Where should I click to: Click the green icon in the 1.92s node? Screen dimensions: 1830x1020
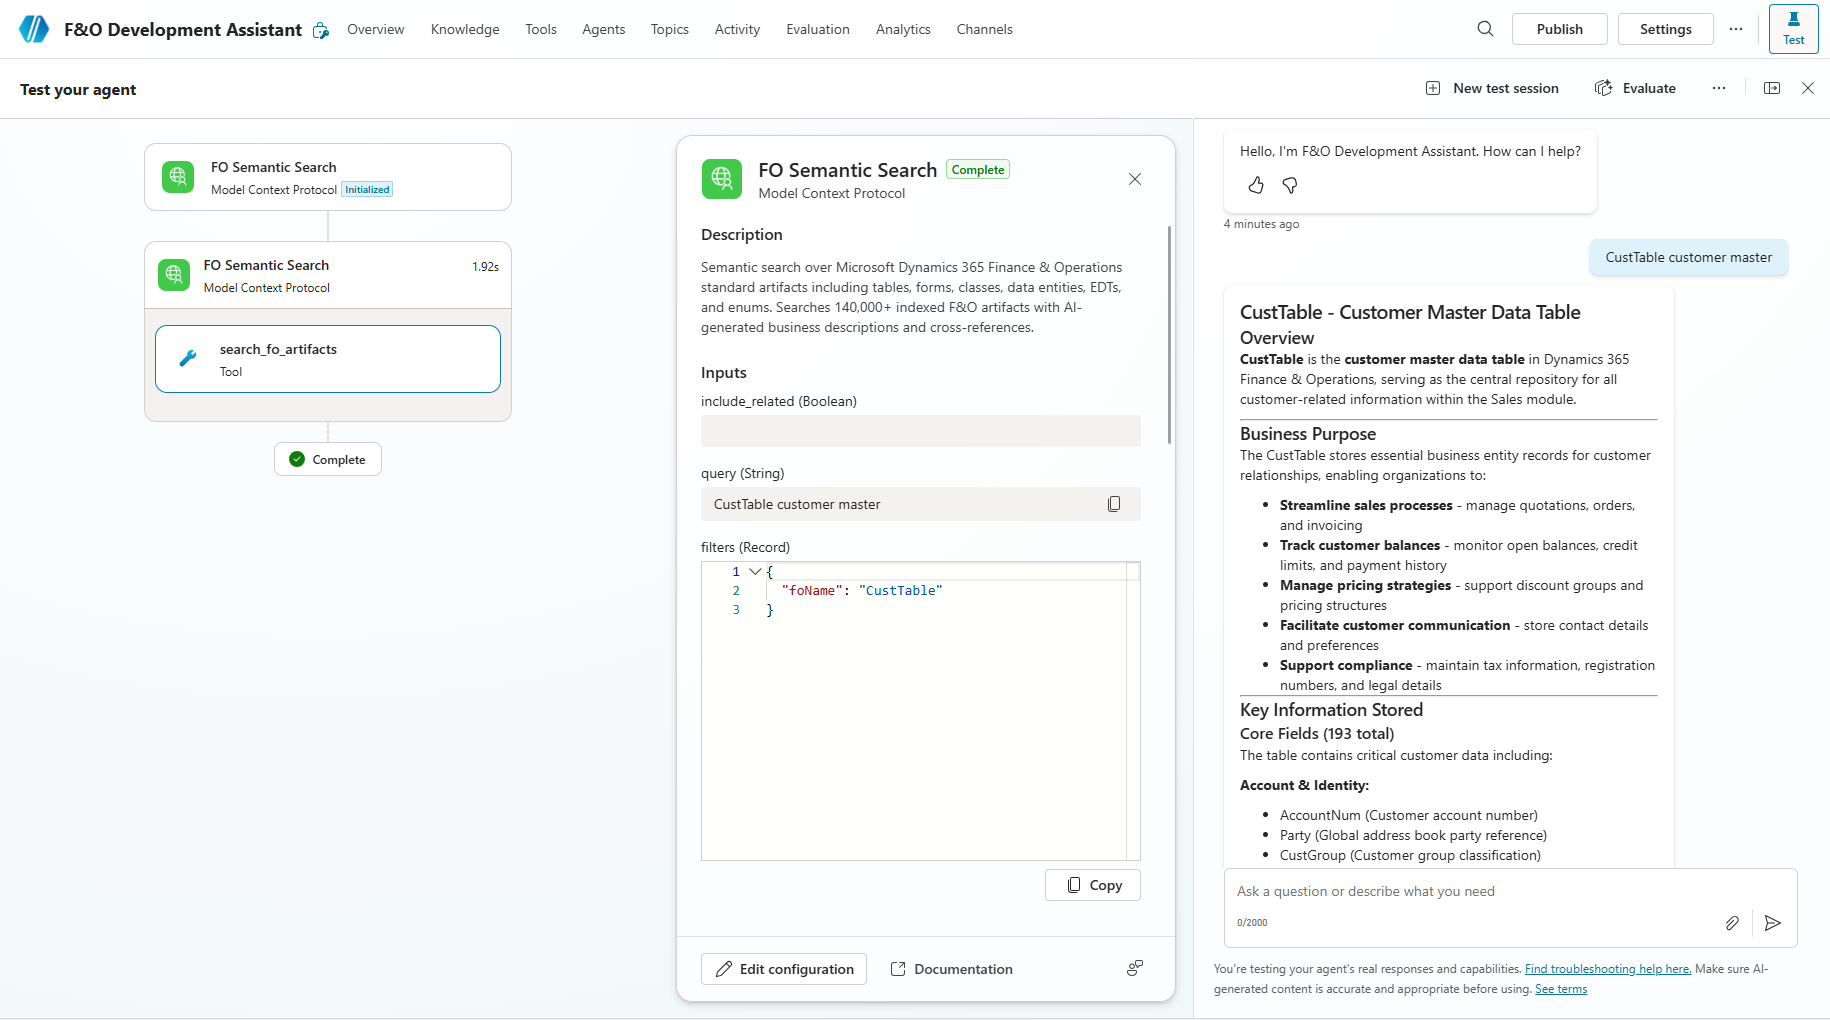coord(174,275)
